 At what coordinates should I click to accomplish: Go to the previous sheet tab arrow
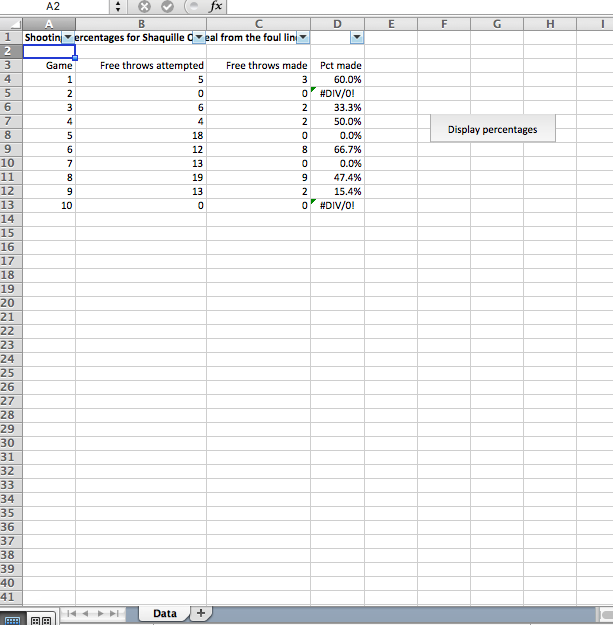(85, 613)
